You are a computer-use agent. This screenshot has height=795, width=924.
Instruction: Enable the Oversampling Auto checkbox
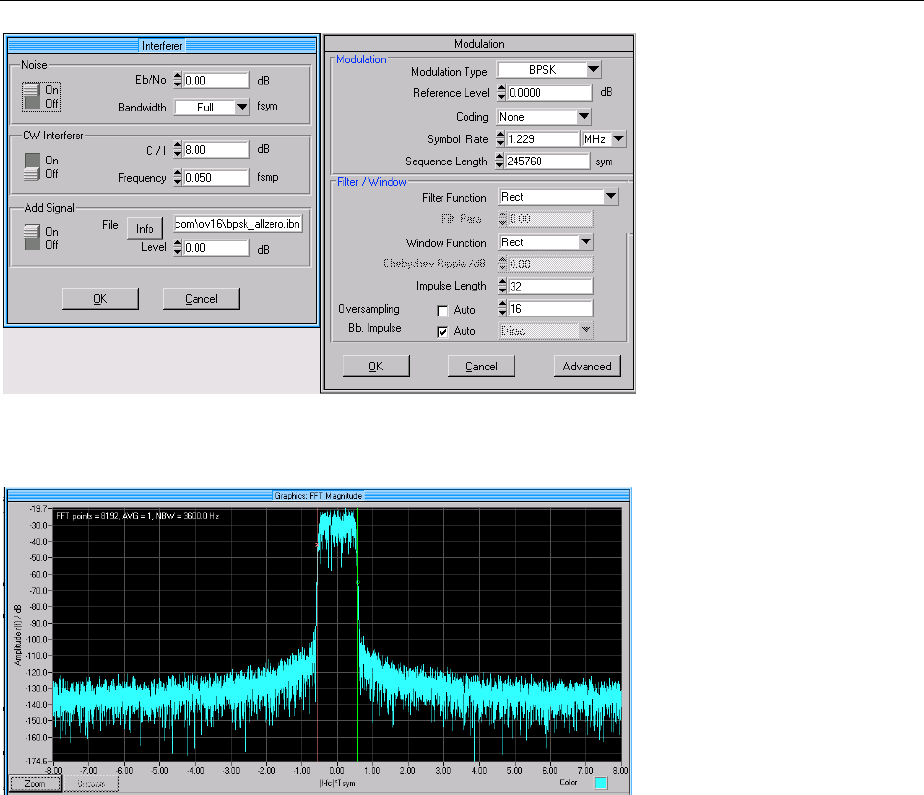tap(441, 311)
